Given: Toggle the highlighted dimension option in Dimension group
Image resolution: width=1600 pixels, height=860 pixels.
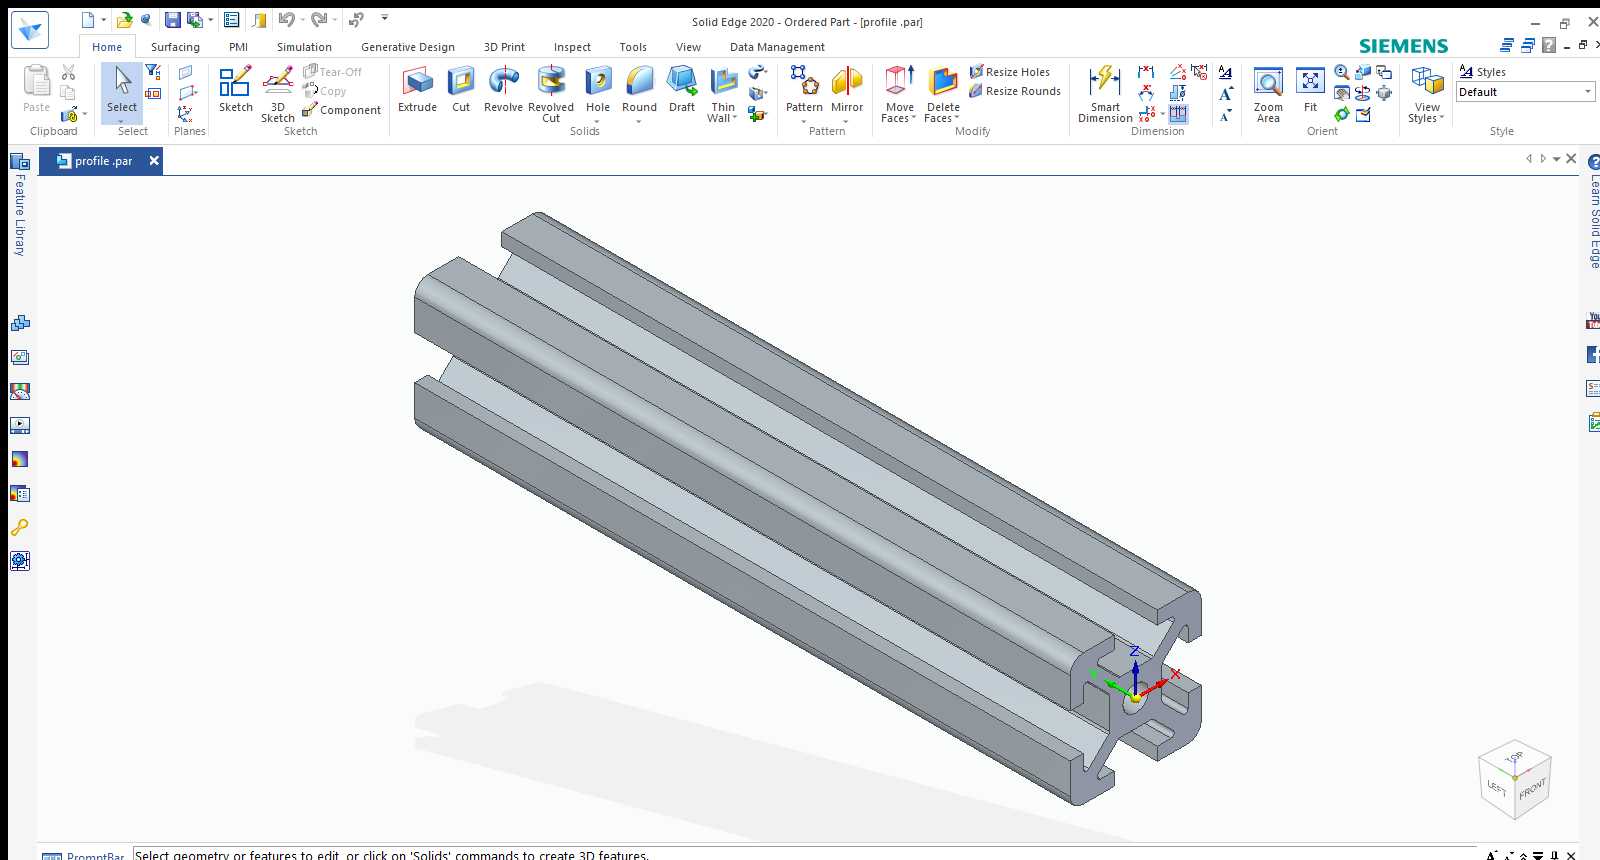Looking at the screenshot, I should [x=1178, y=114].
